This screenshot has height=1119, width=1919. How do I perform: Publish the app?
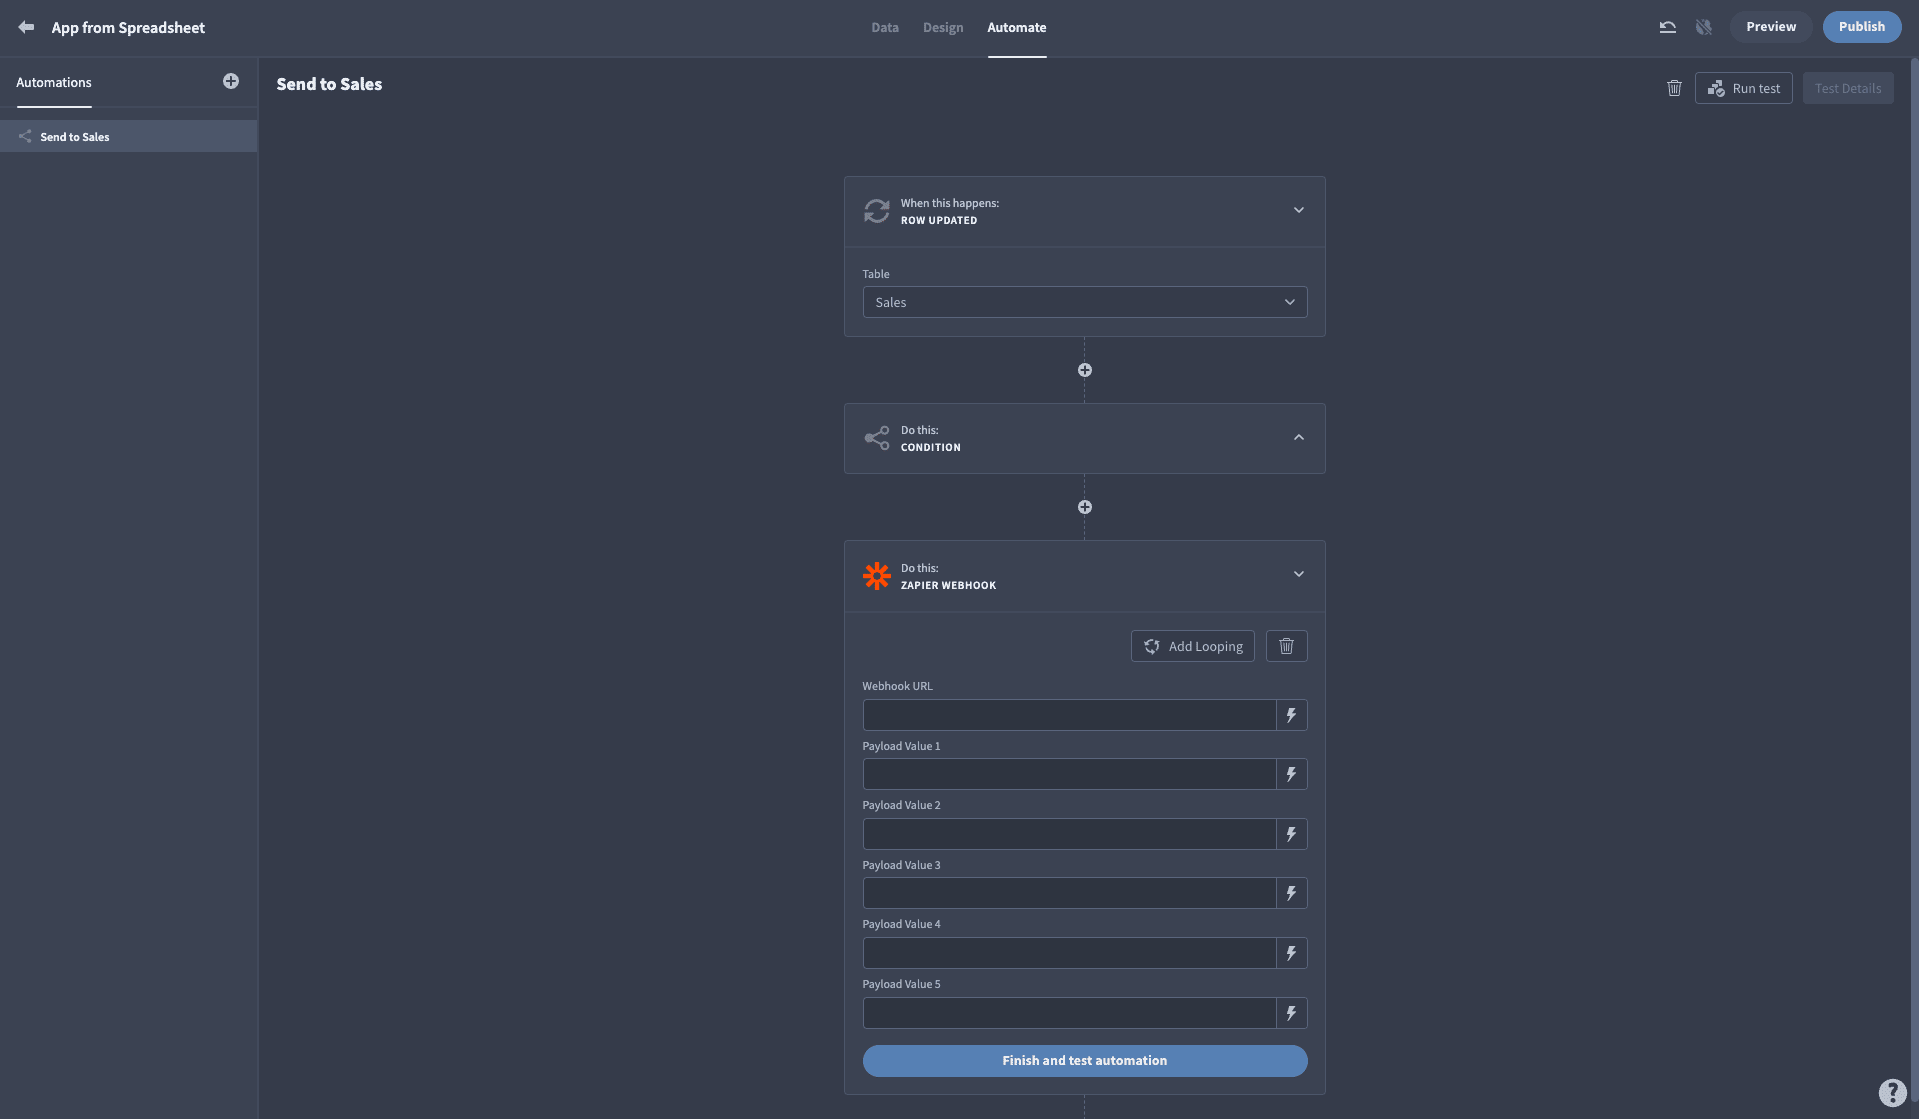(1862, 27)
